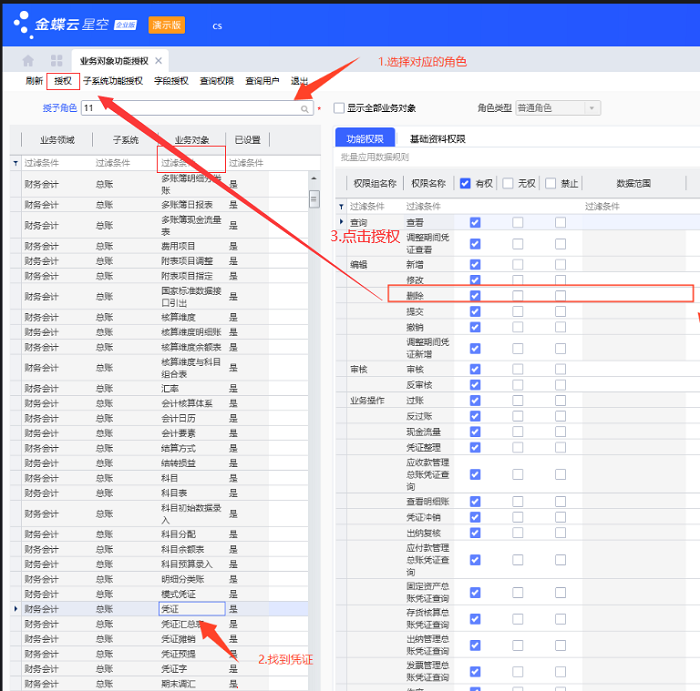Enable 显示全部业务对象 checkbox
The image size is (700, 691).
click(x=339, y=108)
